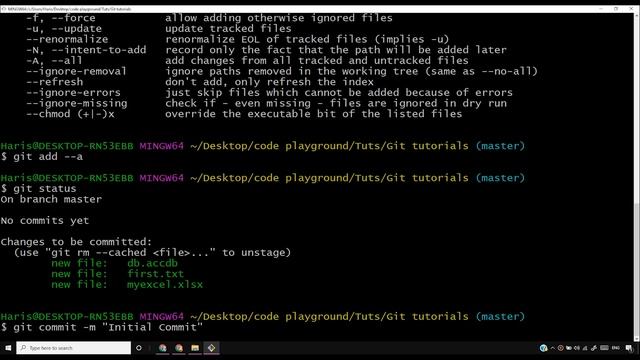Click the window title bar path text
The width and height of the screenshot is (640, 360).
(69, 9)
